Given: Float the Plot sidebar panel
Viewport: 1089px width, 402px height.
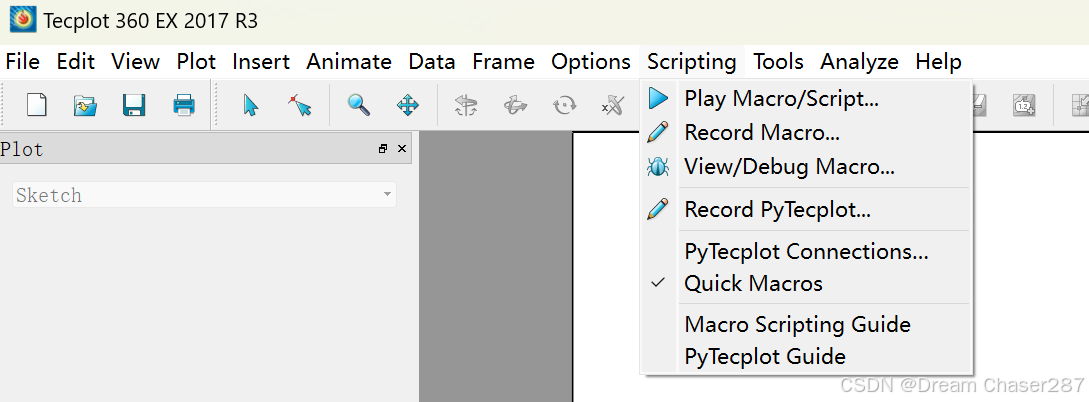Looking at the screenshot, I should tap(383, 149).
